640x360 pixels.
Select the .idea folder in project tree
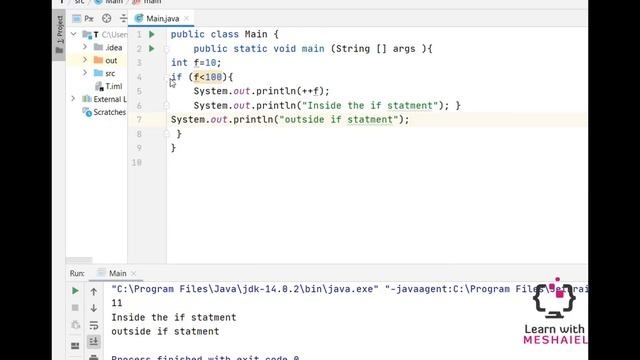point(108,47)
